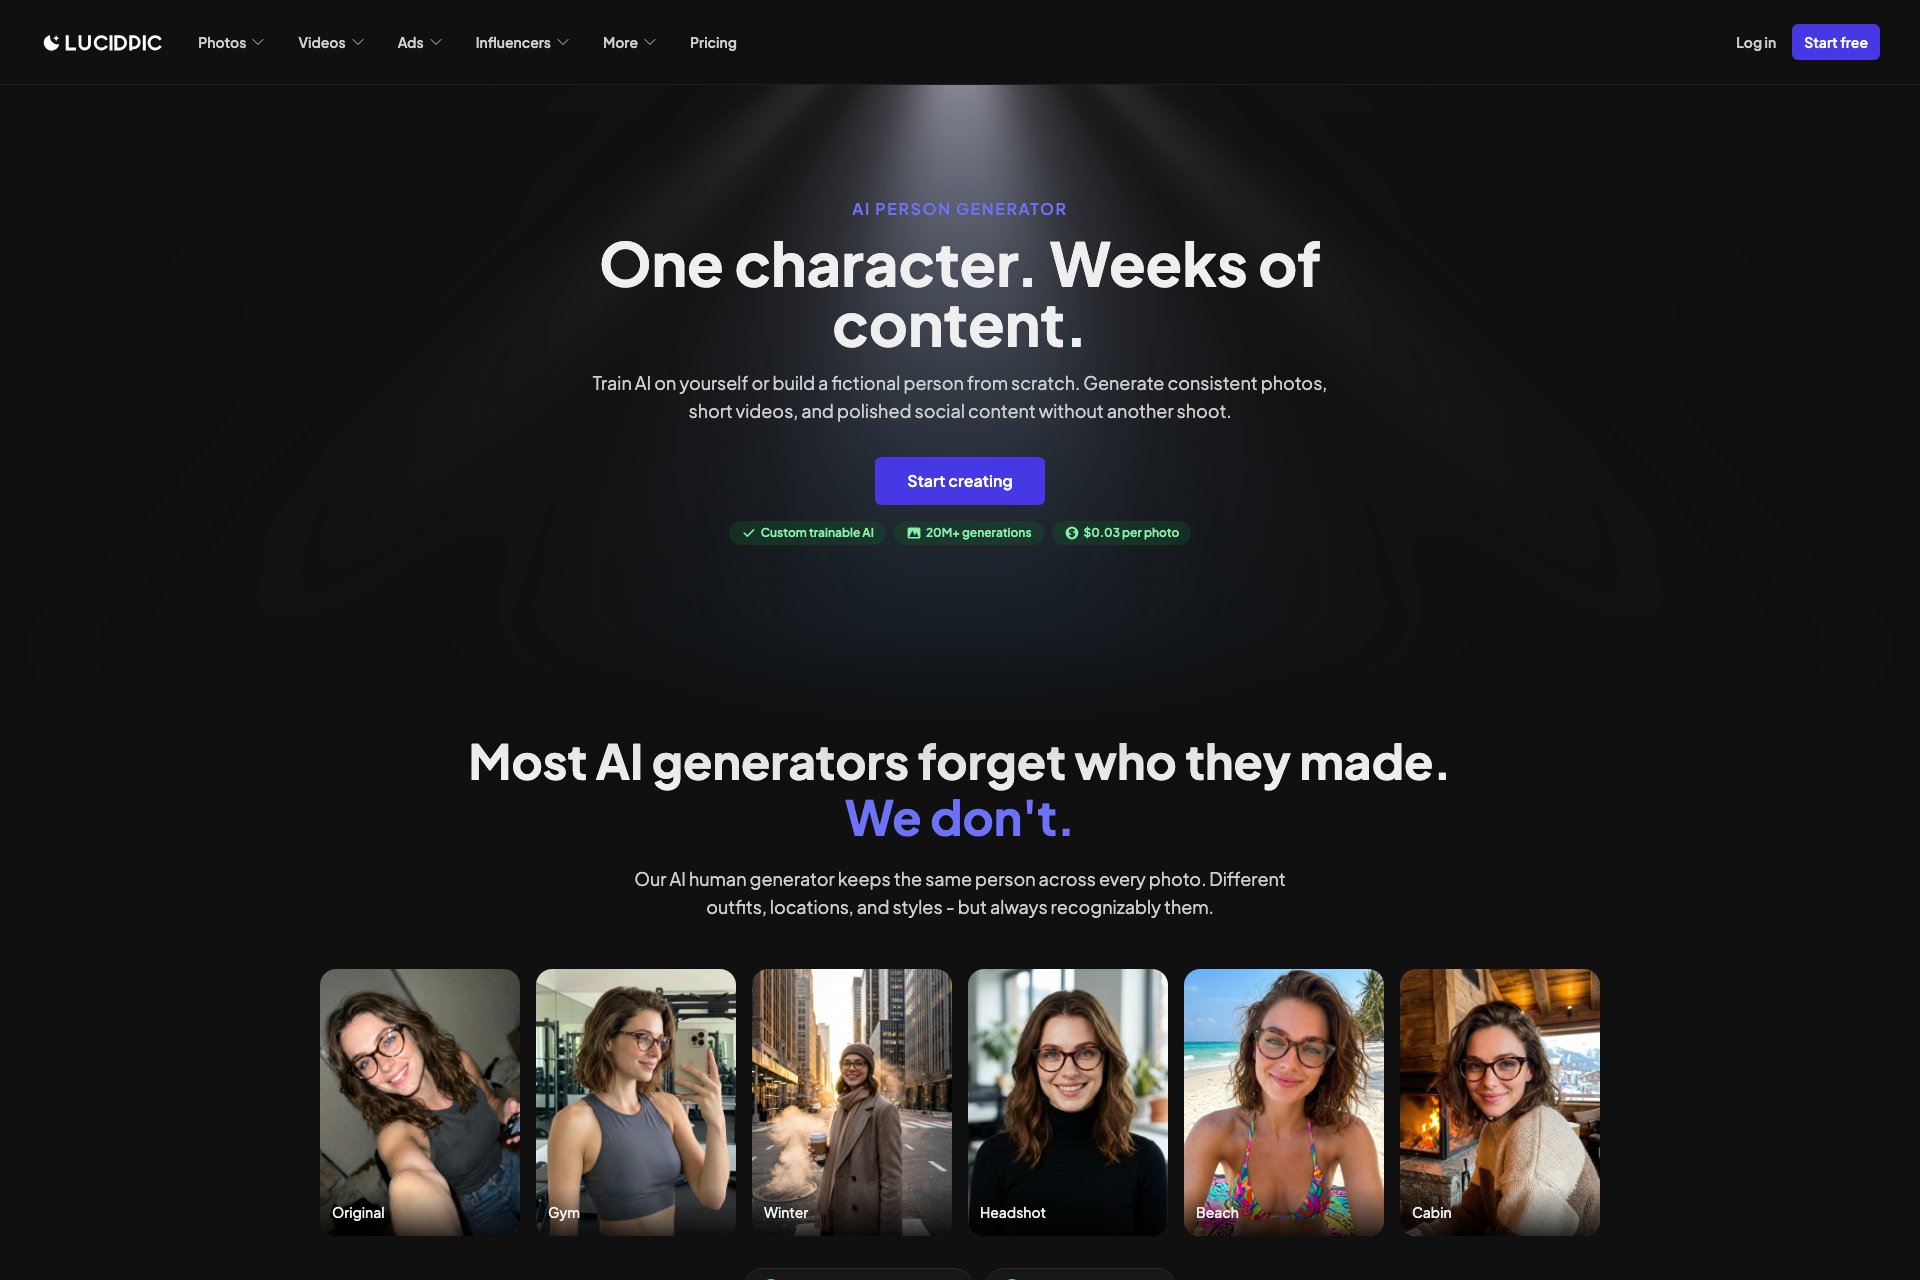Viewport: 1920px width, 1280px height.
Task: View the Winter street photo thumbnail
Action: [x=852, y=1102]
